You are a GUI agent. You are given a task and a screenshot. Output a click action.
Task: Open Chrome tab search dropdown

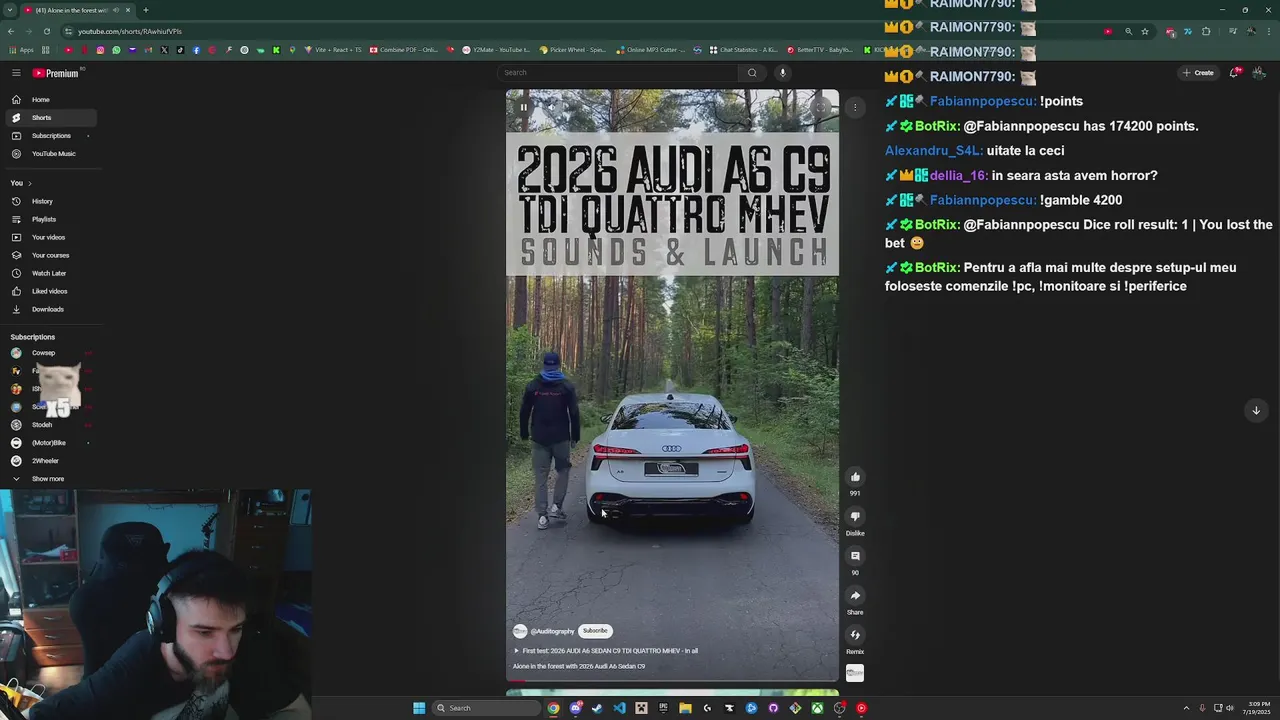tap(9, 10)
